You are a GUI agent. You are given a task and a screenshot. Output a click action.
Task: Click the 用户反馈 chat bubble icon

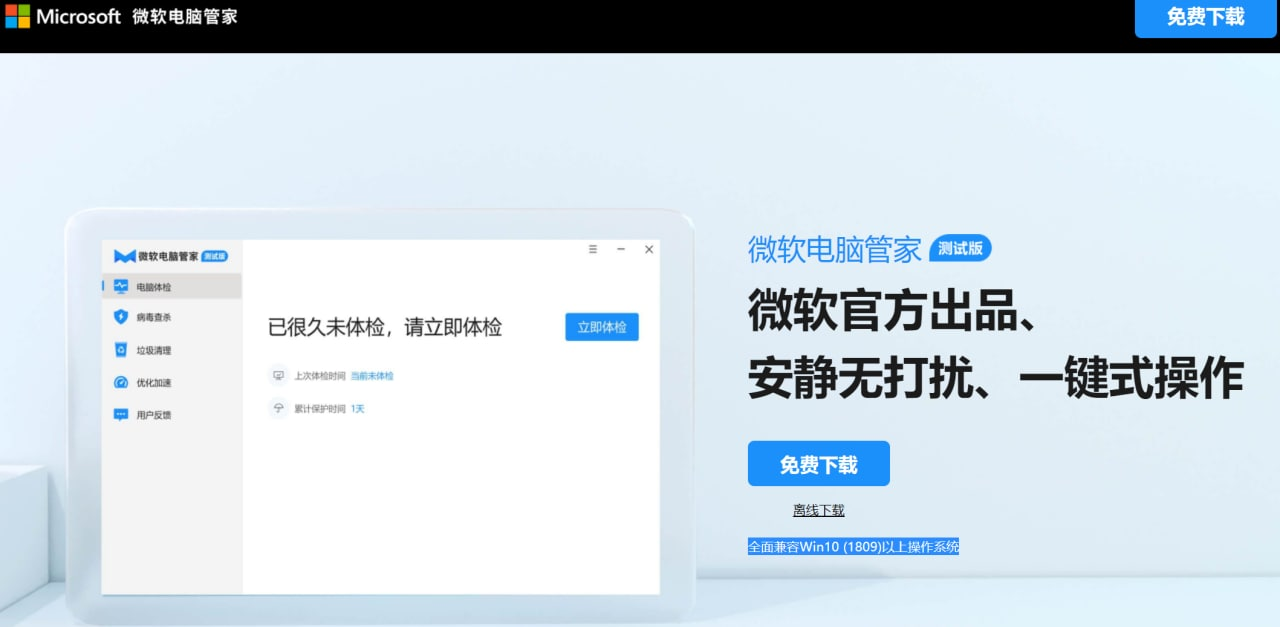click(x=121, y=414)
